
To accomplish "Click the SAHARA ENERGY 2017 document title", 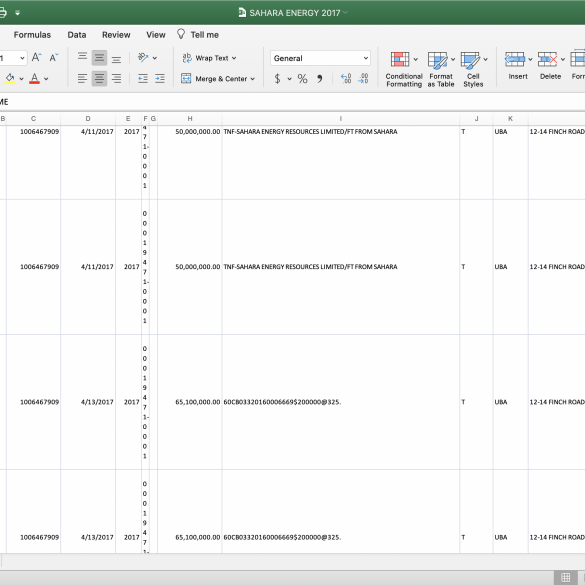I will tap(294, 13).
